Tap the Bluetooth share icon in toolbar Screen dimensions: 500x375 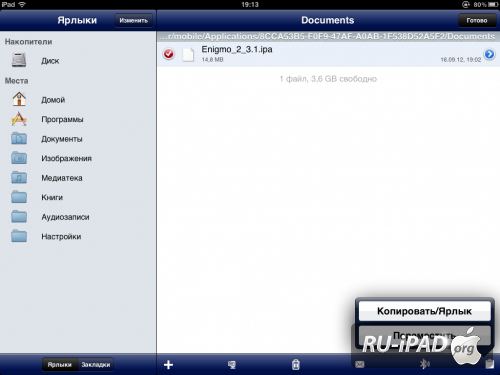click(x=424, y=364)
